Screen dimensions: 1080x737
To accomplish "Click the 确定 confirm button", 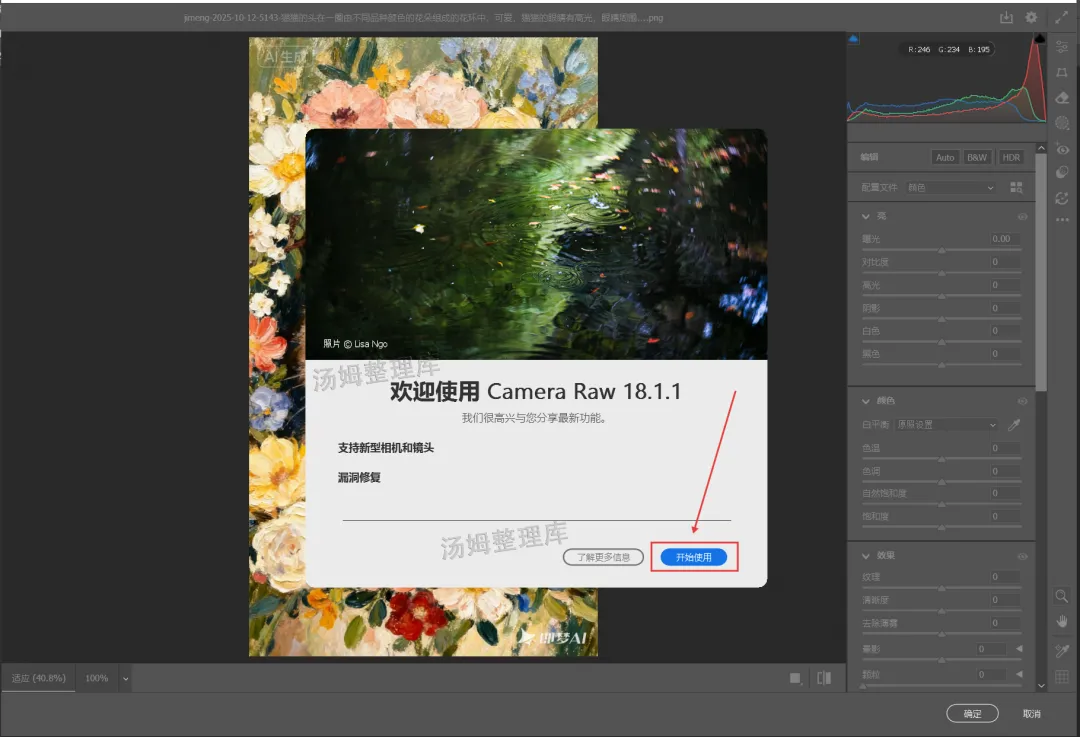I will pos(972,714).
